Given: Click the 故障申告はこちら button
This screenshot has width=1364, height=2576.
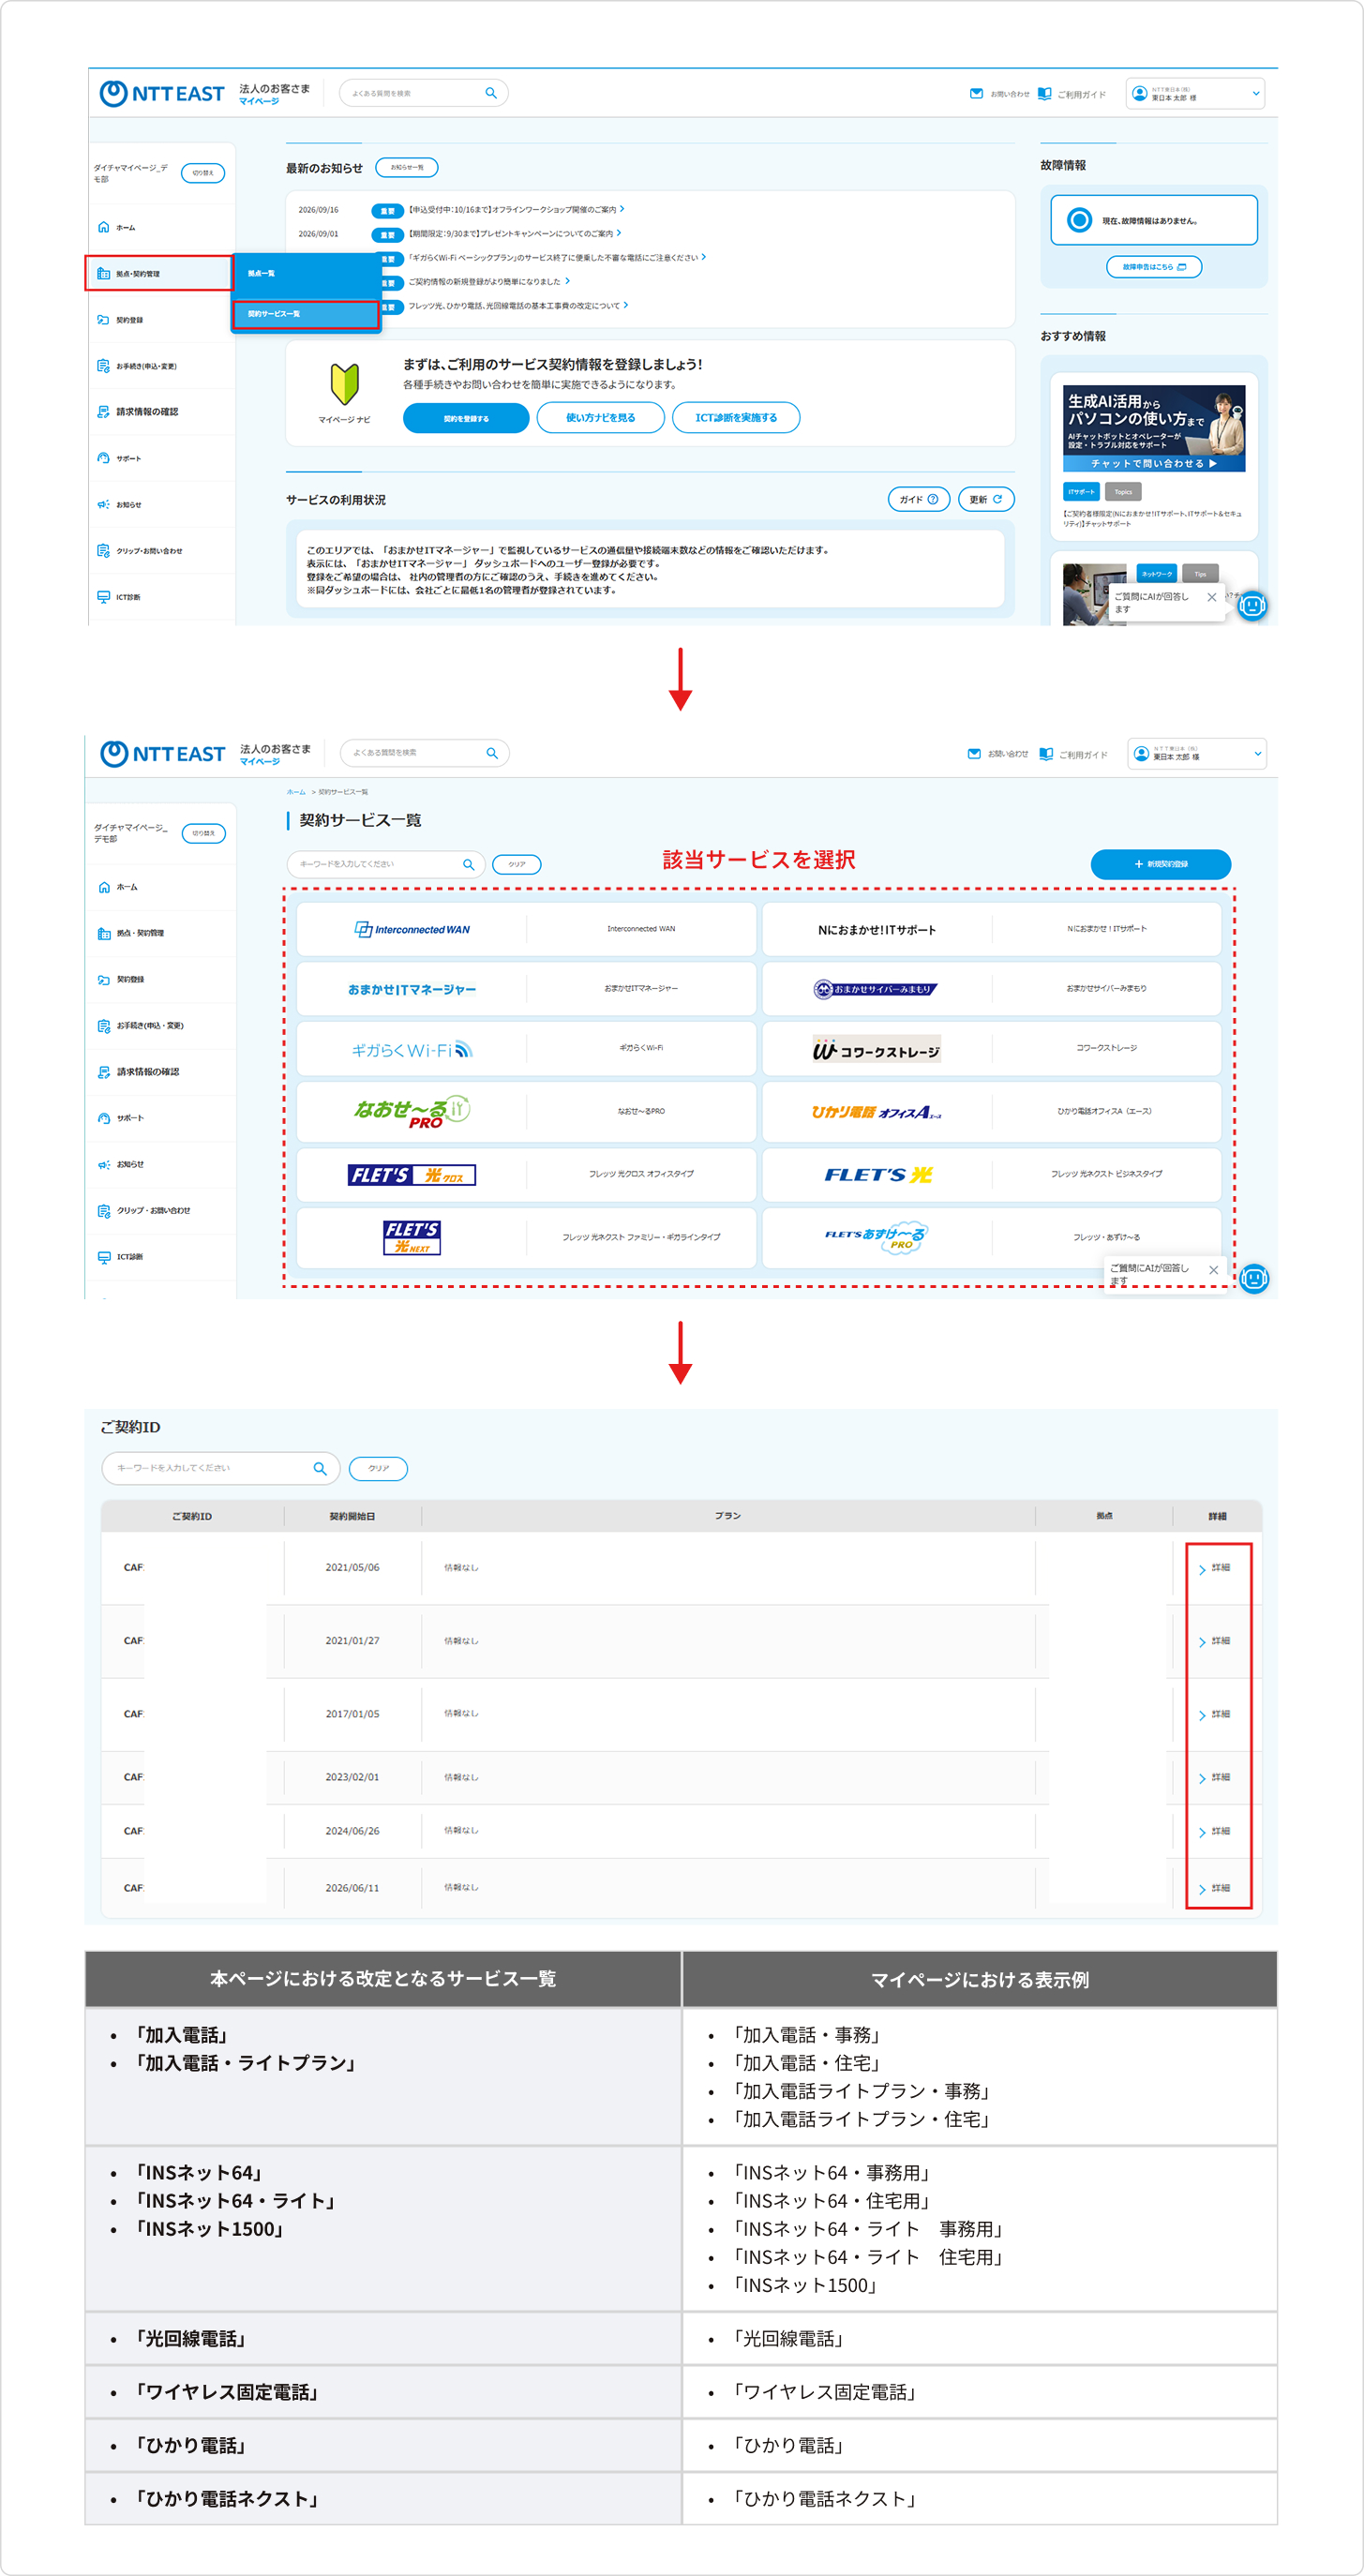Looking at the screenshot, I should click(x=1154, y=267).
